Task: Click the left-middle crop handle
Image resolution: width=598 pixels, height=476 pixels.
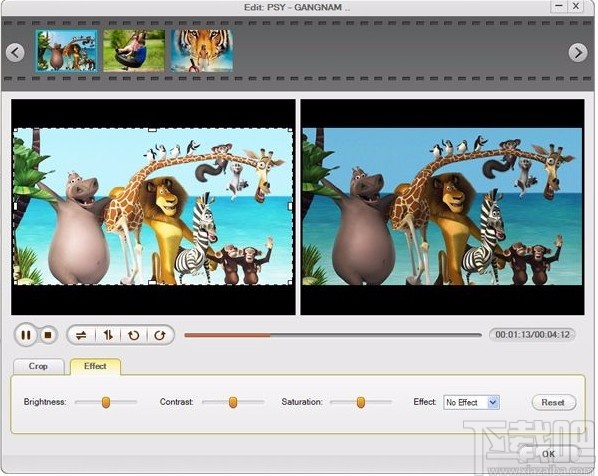Action: coord(15,206)
